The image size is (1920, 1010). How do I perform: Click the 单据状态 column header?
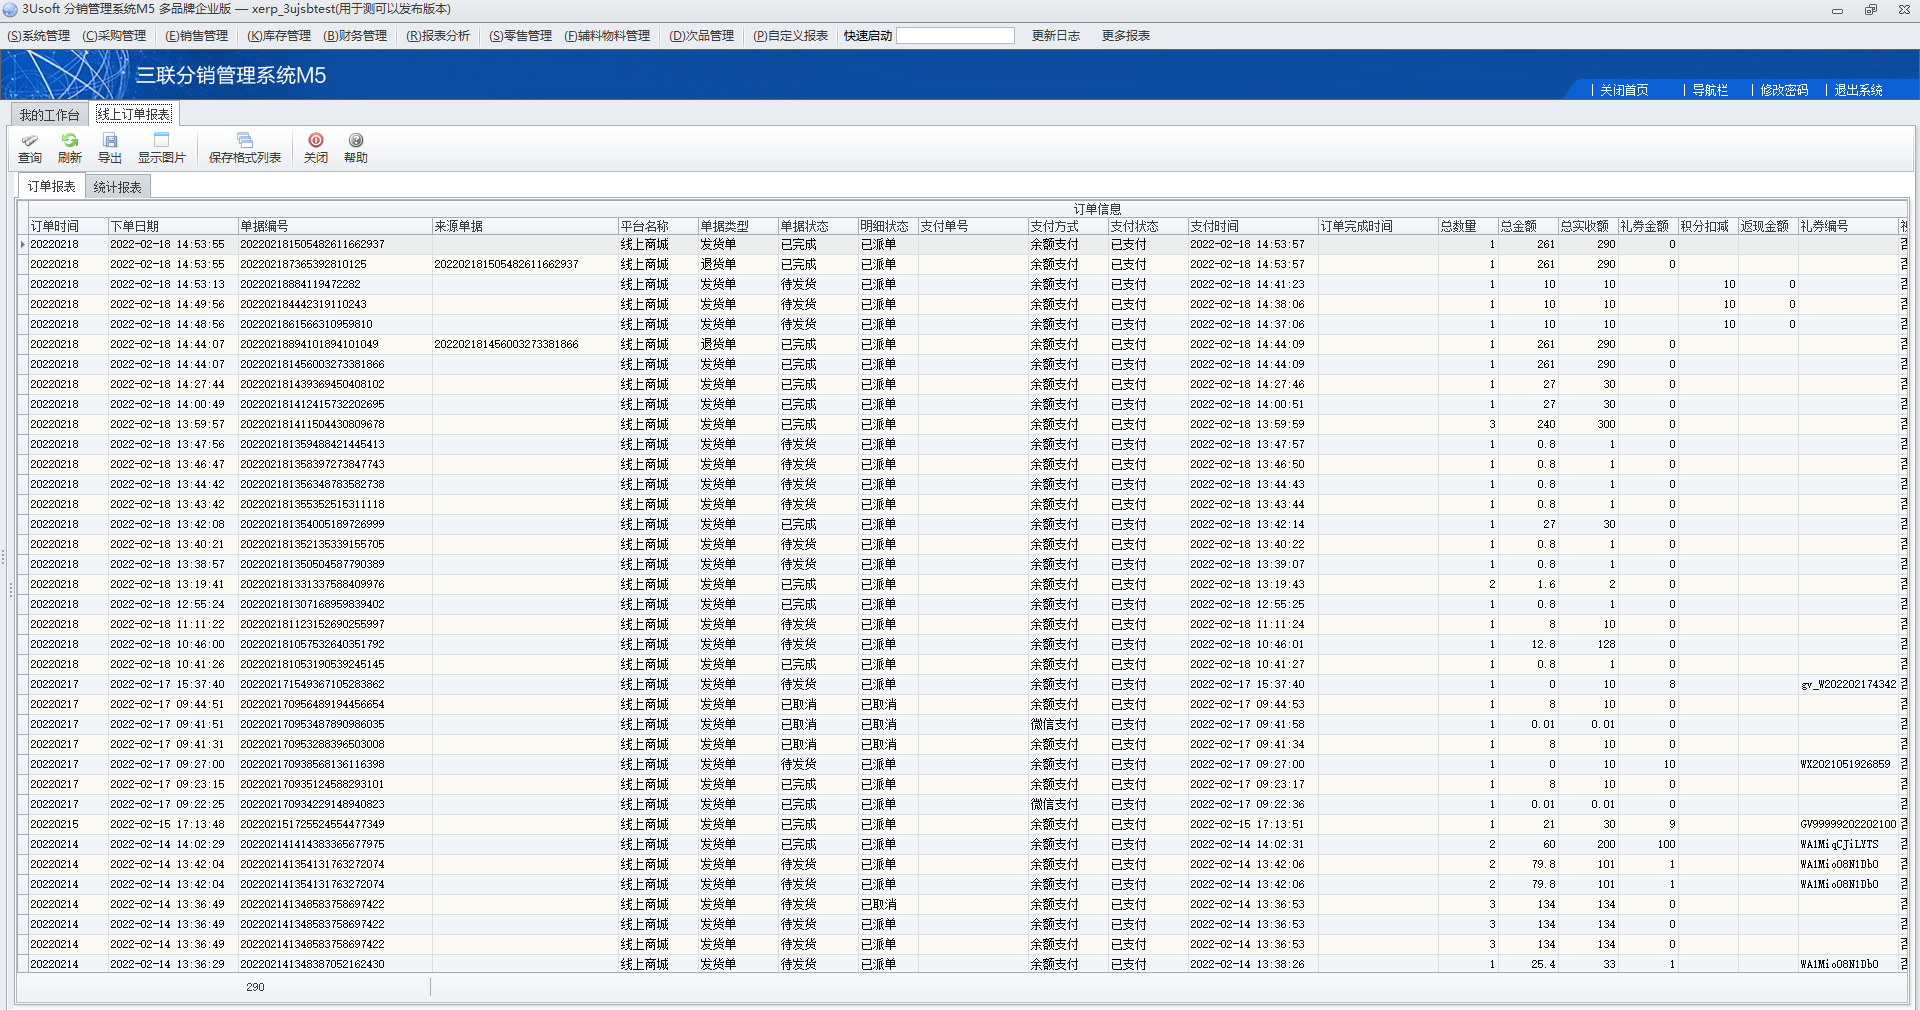pos(817,226)
